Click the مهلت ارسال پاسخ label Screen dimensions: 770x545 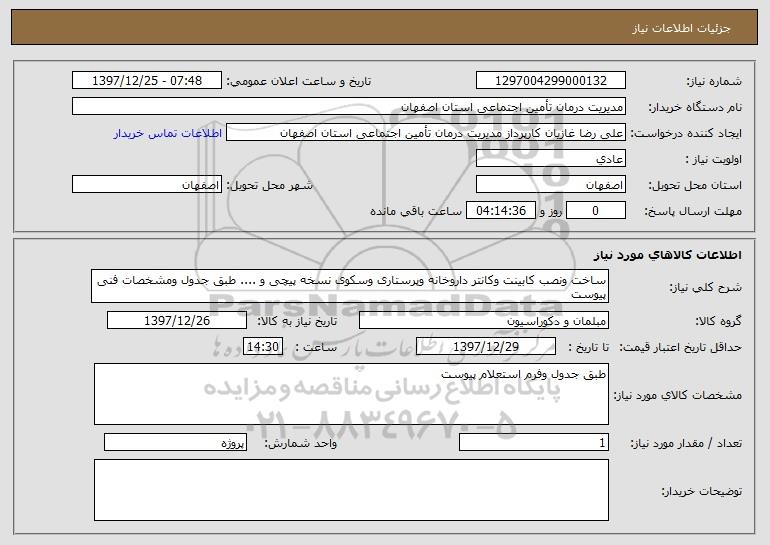pos(693,212)
